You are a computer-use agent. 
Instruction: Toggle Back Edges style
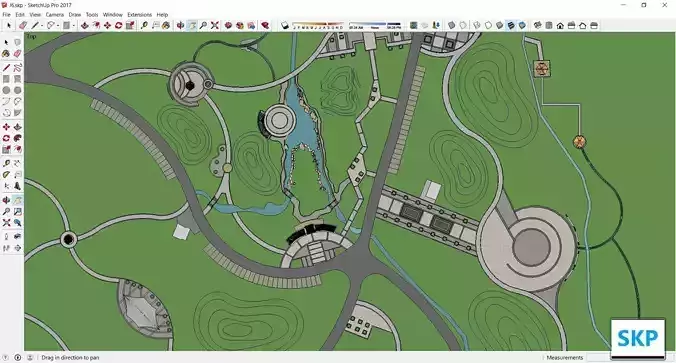pos(463,26)
